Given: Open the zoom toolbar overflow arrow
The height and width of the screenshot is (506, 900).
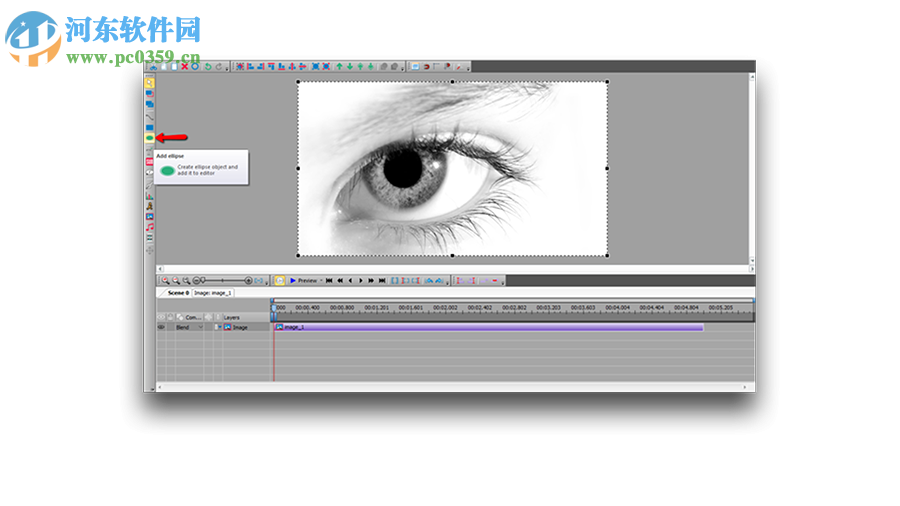Looking at the screenshot, I should click(x=266, y=282).
